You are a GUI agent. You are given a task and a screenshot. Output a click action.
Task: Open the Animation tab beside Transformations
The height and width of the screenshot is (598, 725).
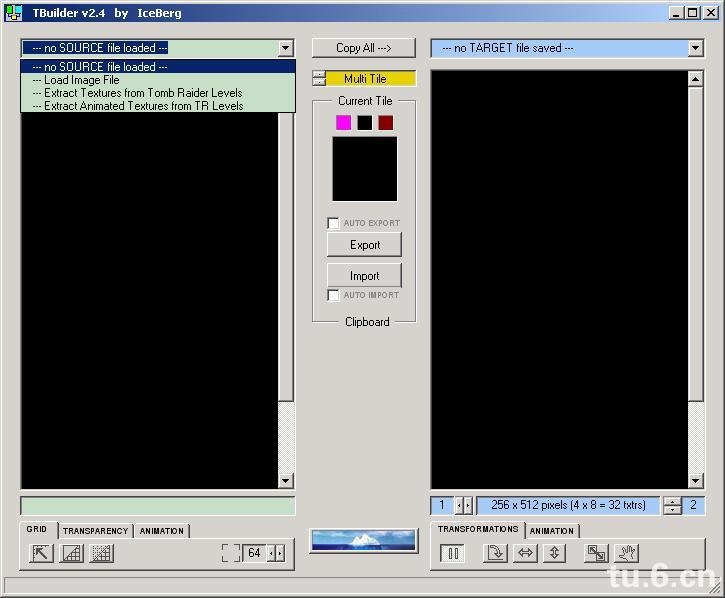coord(552,531)
